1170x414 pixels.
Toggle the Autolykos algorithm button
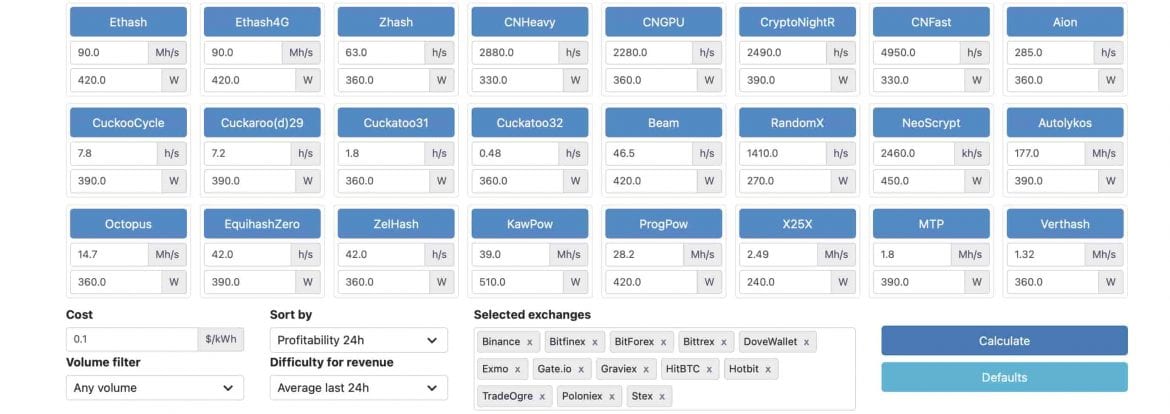[x=1065, y=123]
